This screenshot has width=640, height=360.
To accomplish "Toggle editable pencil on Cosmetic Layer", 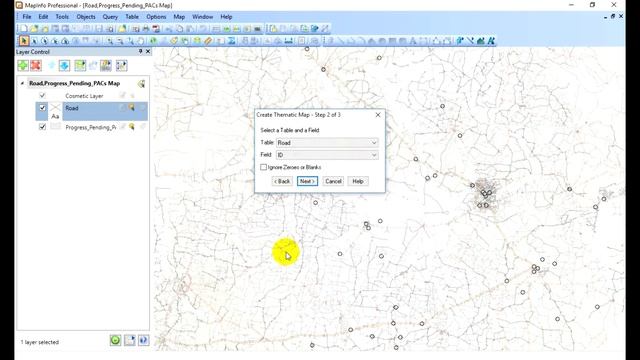I will point(122,96).
